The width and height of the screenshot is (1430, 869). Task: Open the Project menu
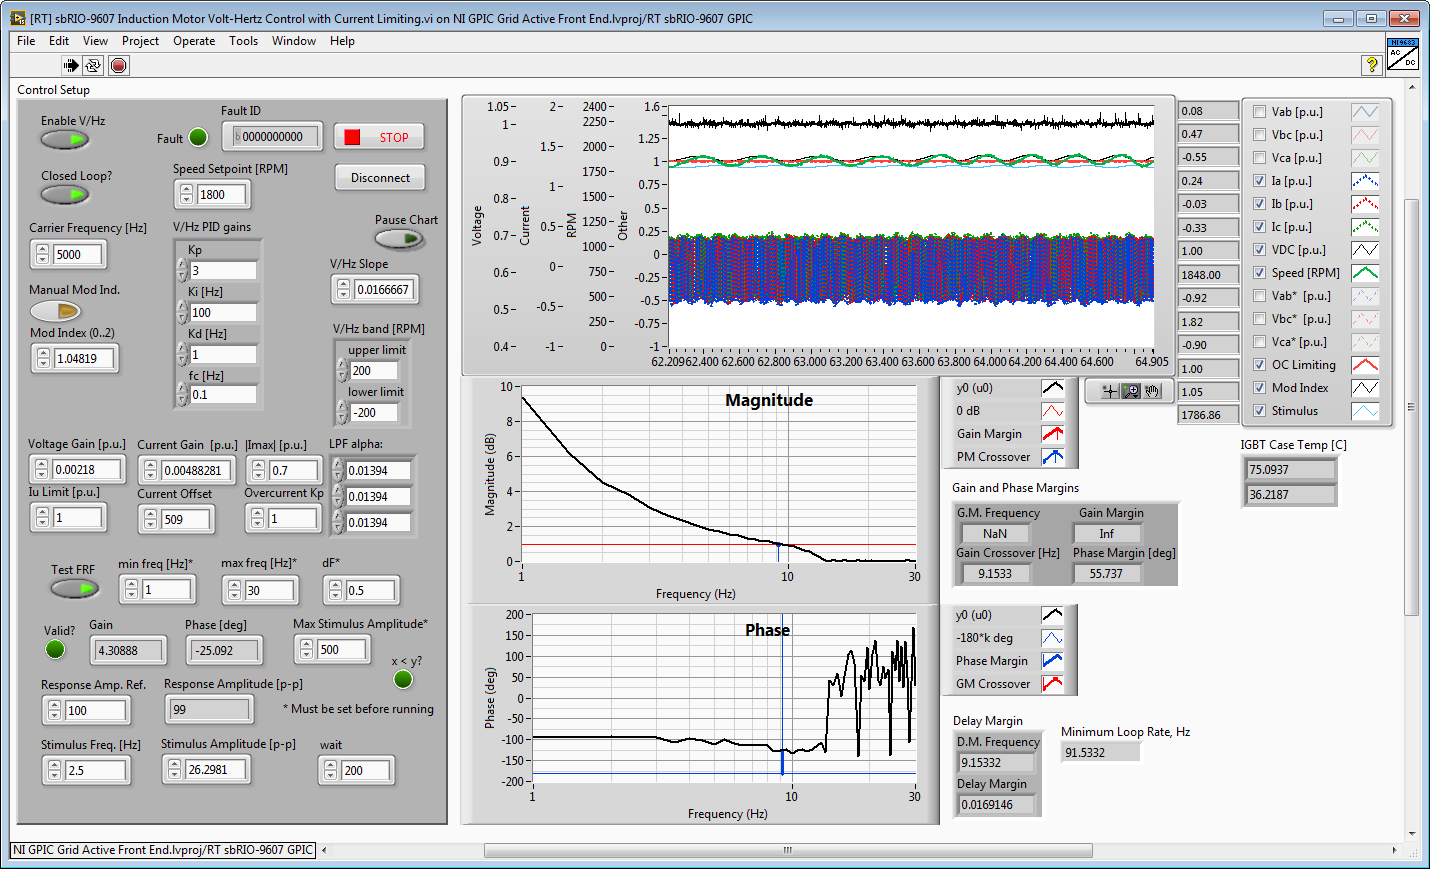140,41
